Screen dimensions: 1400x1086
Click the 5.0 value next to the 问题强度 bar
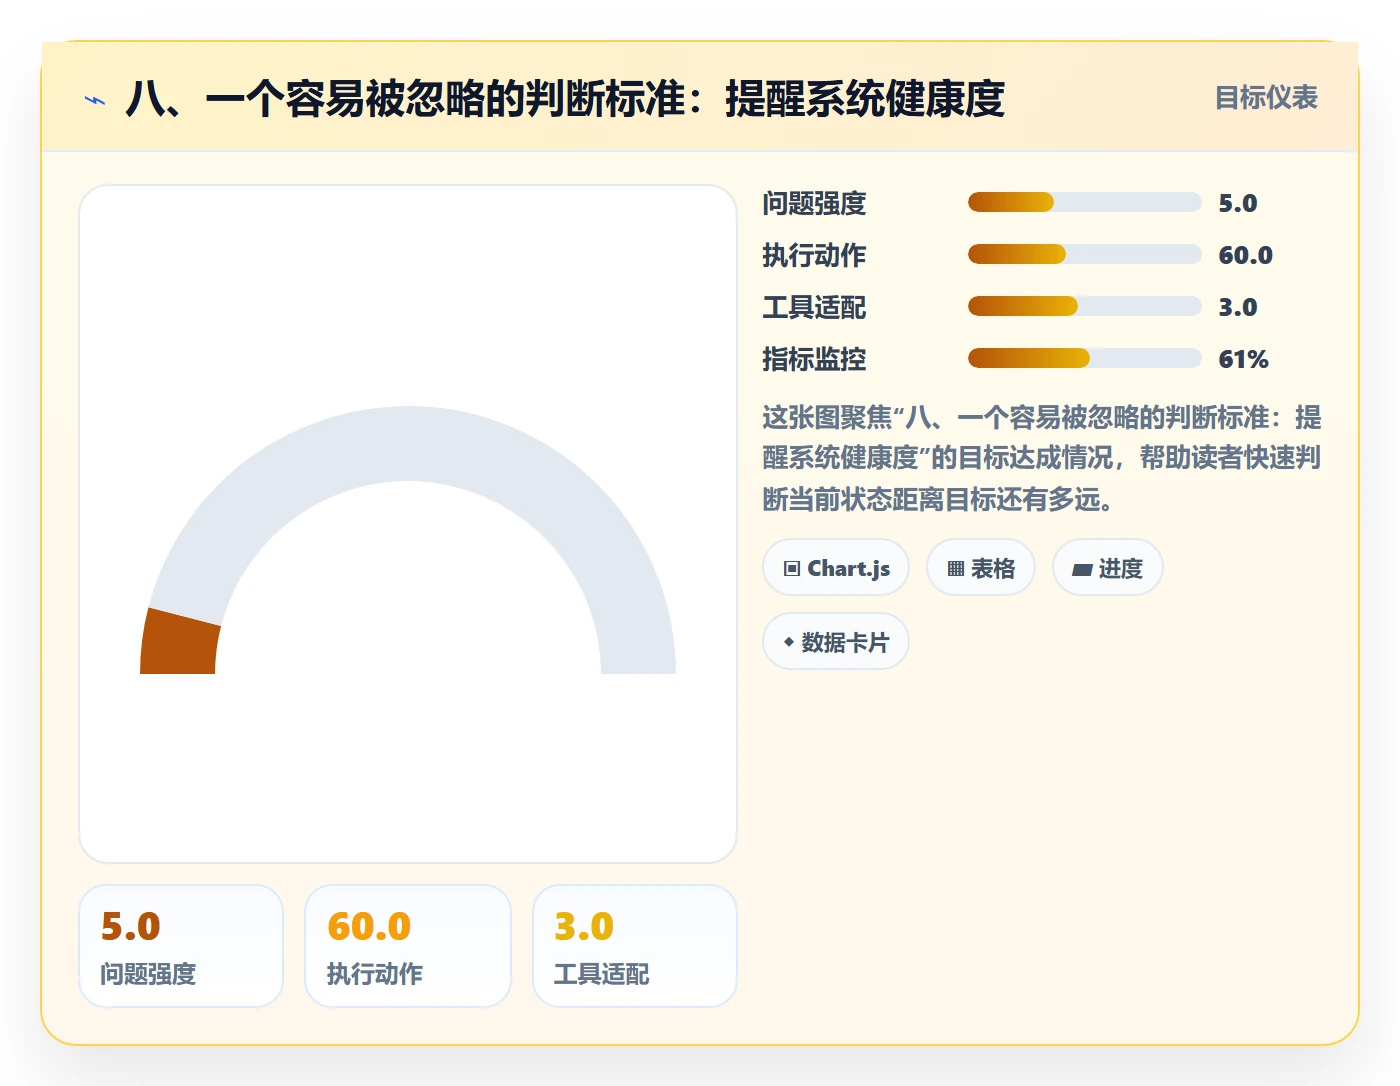[x=1237, y=203]
